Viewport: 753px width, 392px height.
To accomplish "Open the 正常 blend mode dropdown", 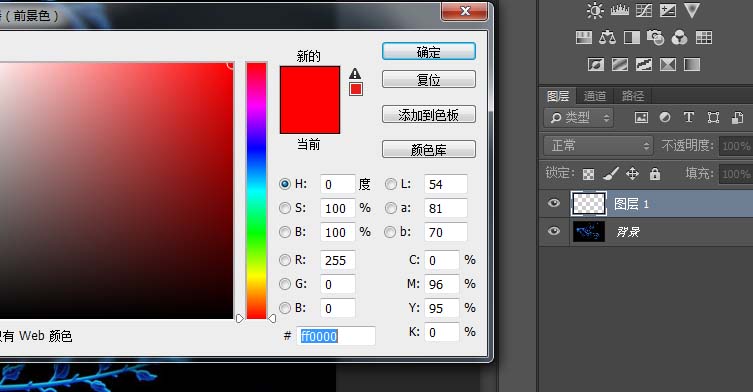I will (598, 146).
